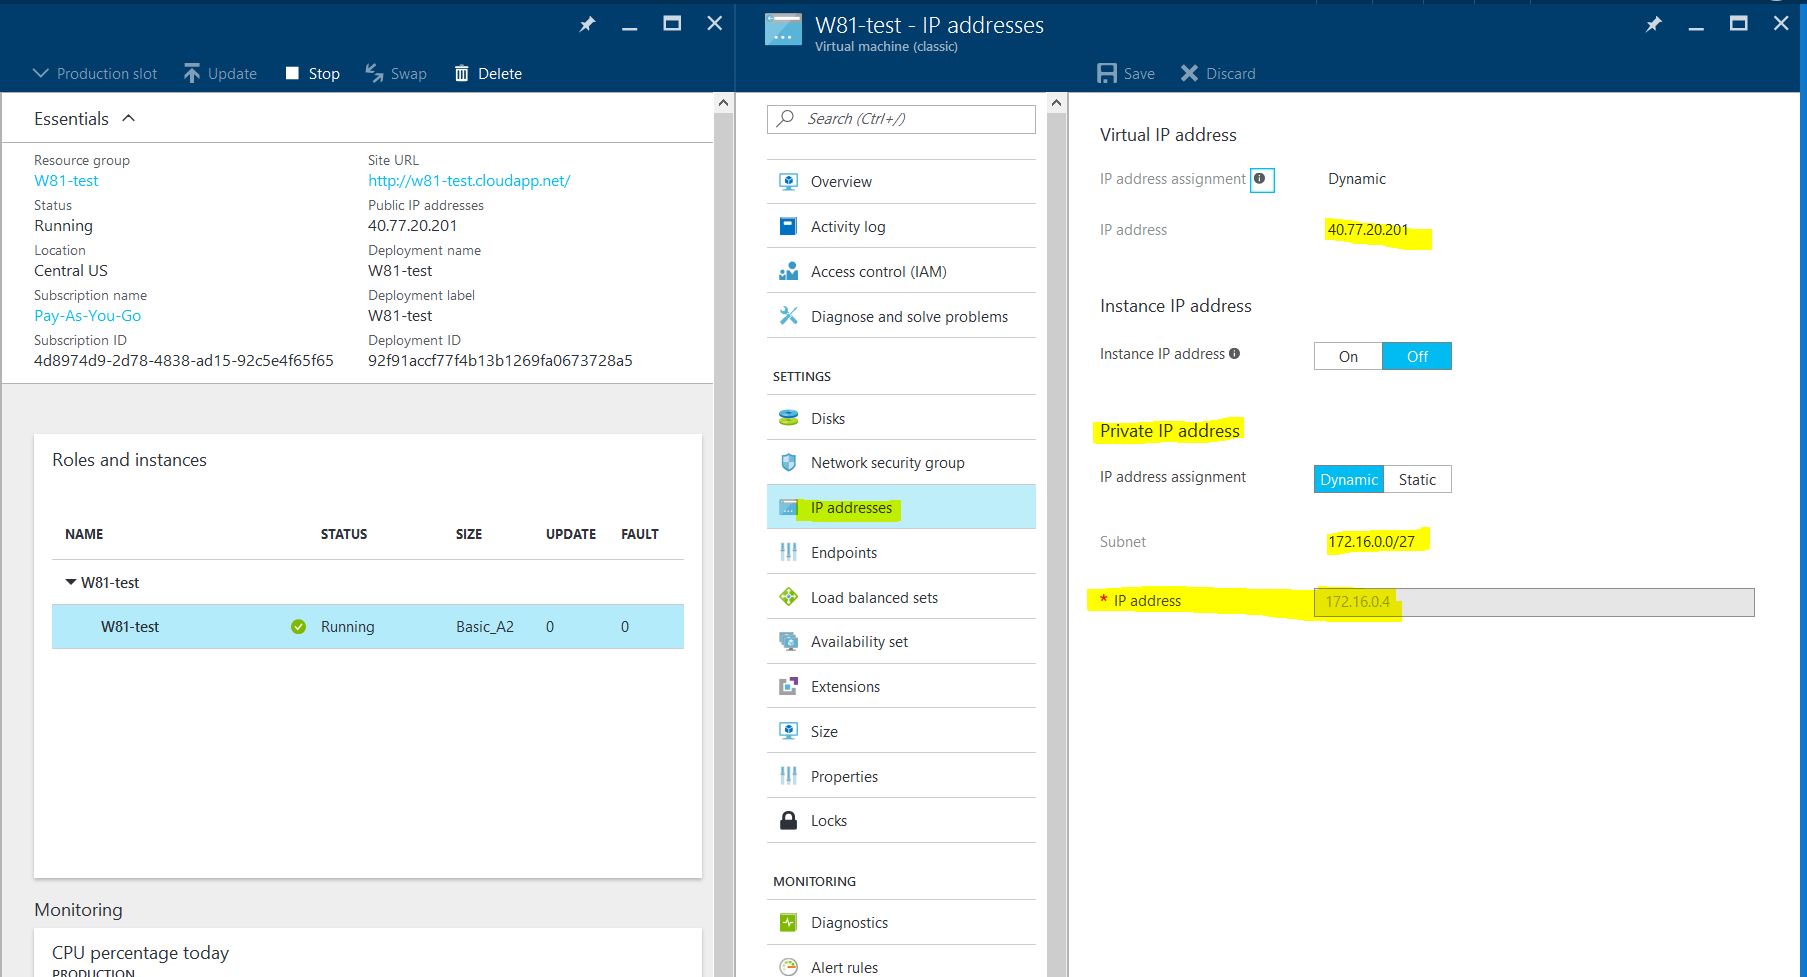Select the W81-test running instance row
Image resolution: width=1807 pixels, height=977 pixels.
(367, 626)
